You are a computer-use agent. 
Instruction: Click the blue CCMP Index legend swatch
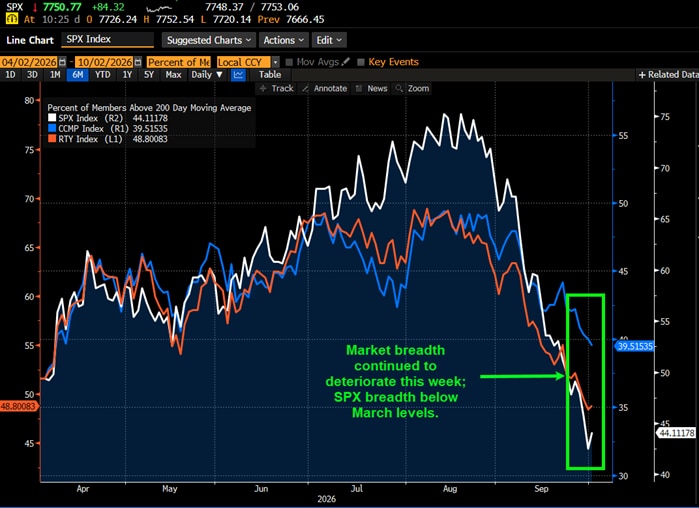coord(52,129)
